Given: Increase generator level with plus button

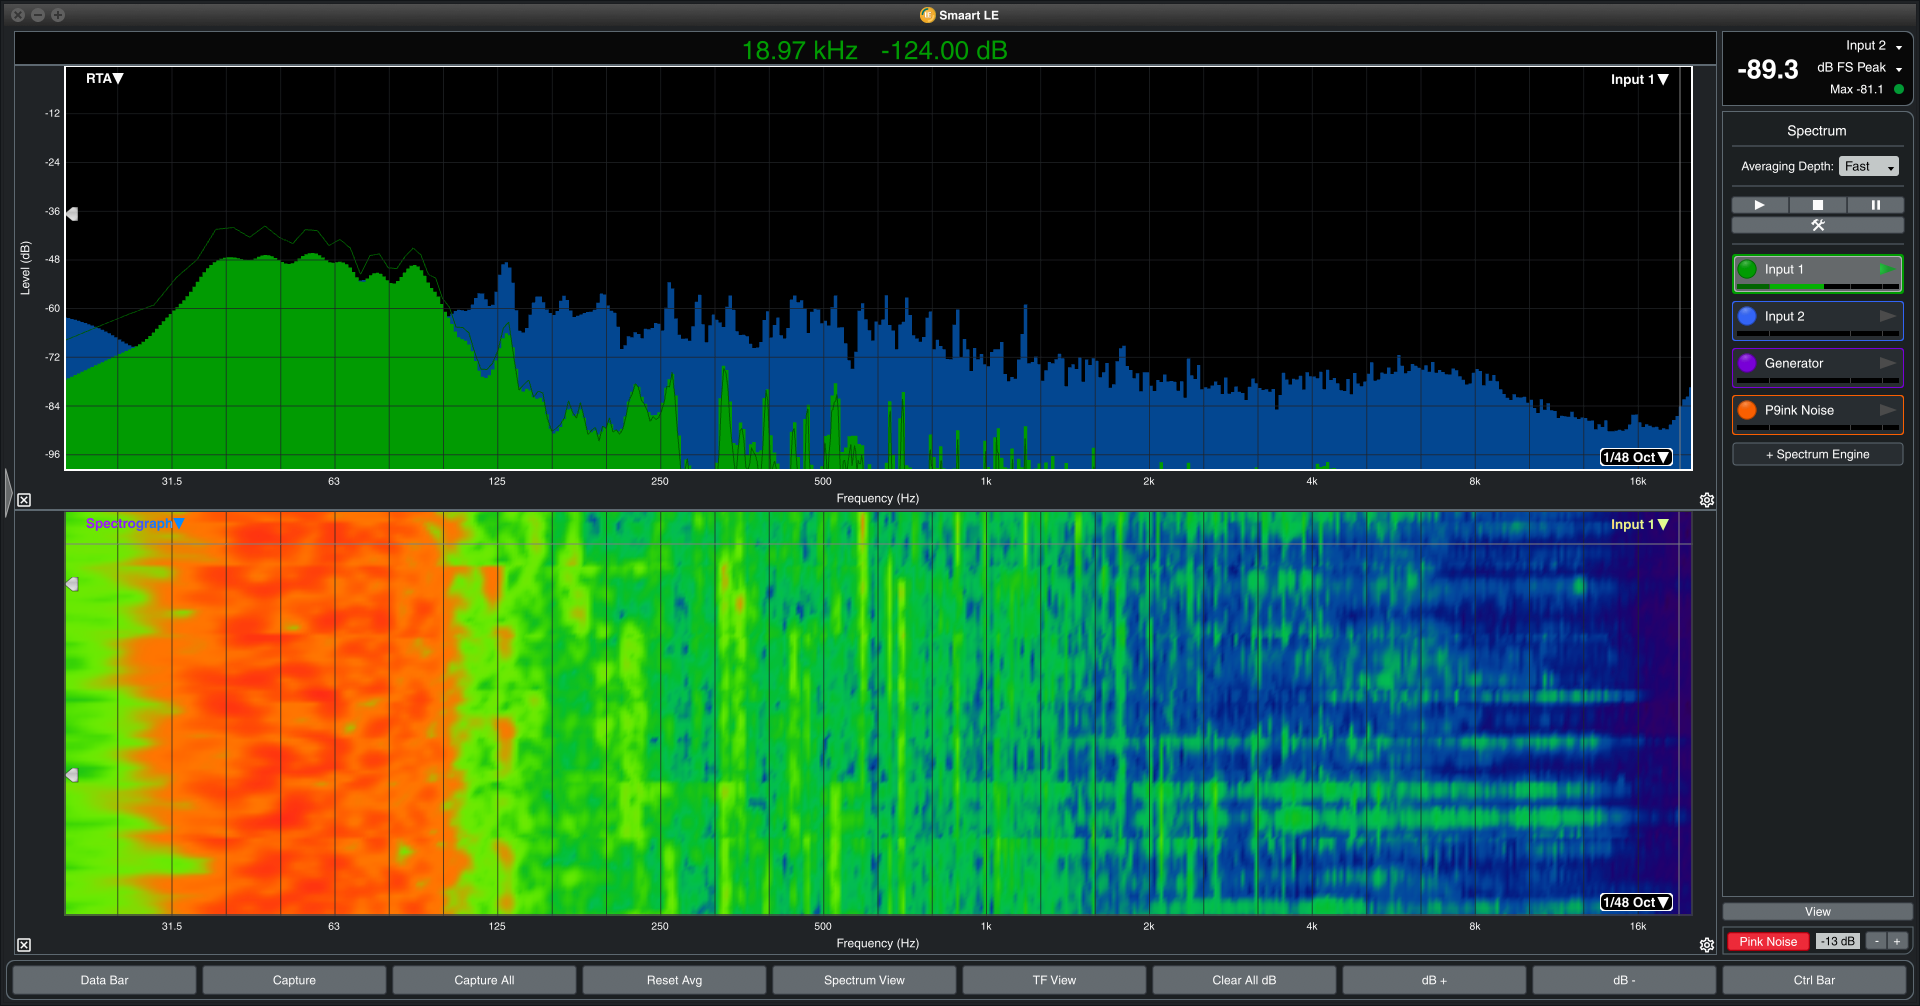Looking at the screenshot, I should tap(1897, 941).
